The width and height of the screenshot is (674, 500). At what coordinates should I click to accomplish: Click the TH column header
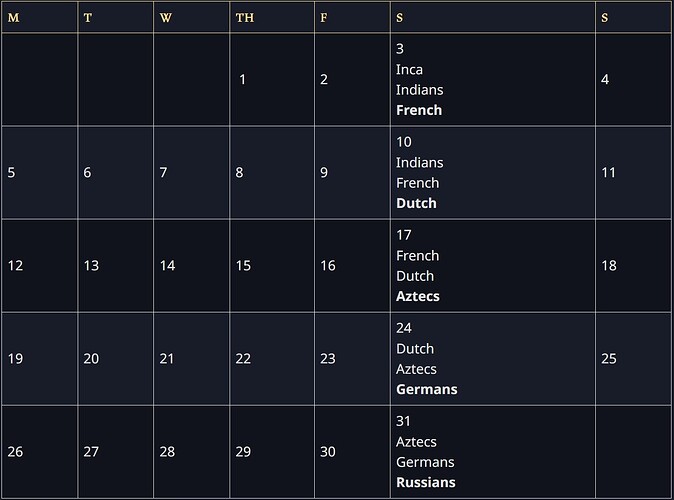(x=244, y=18)
